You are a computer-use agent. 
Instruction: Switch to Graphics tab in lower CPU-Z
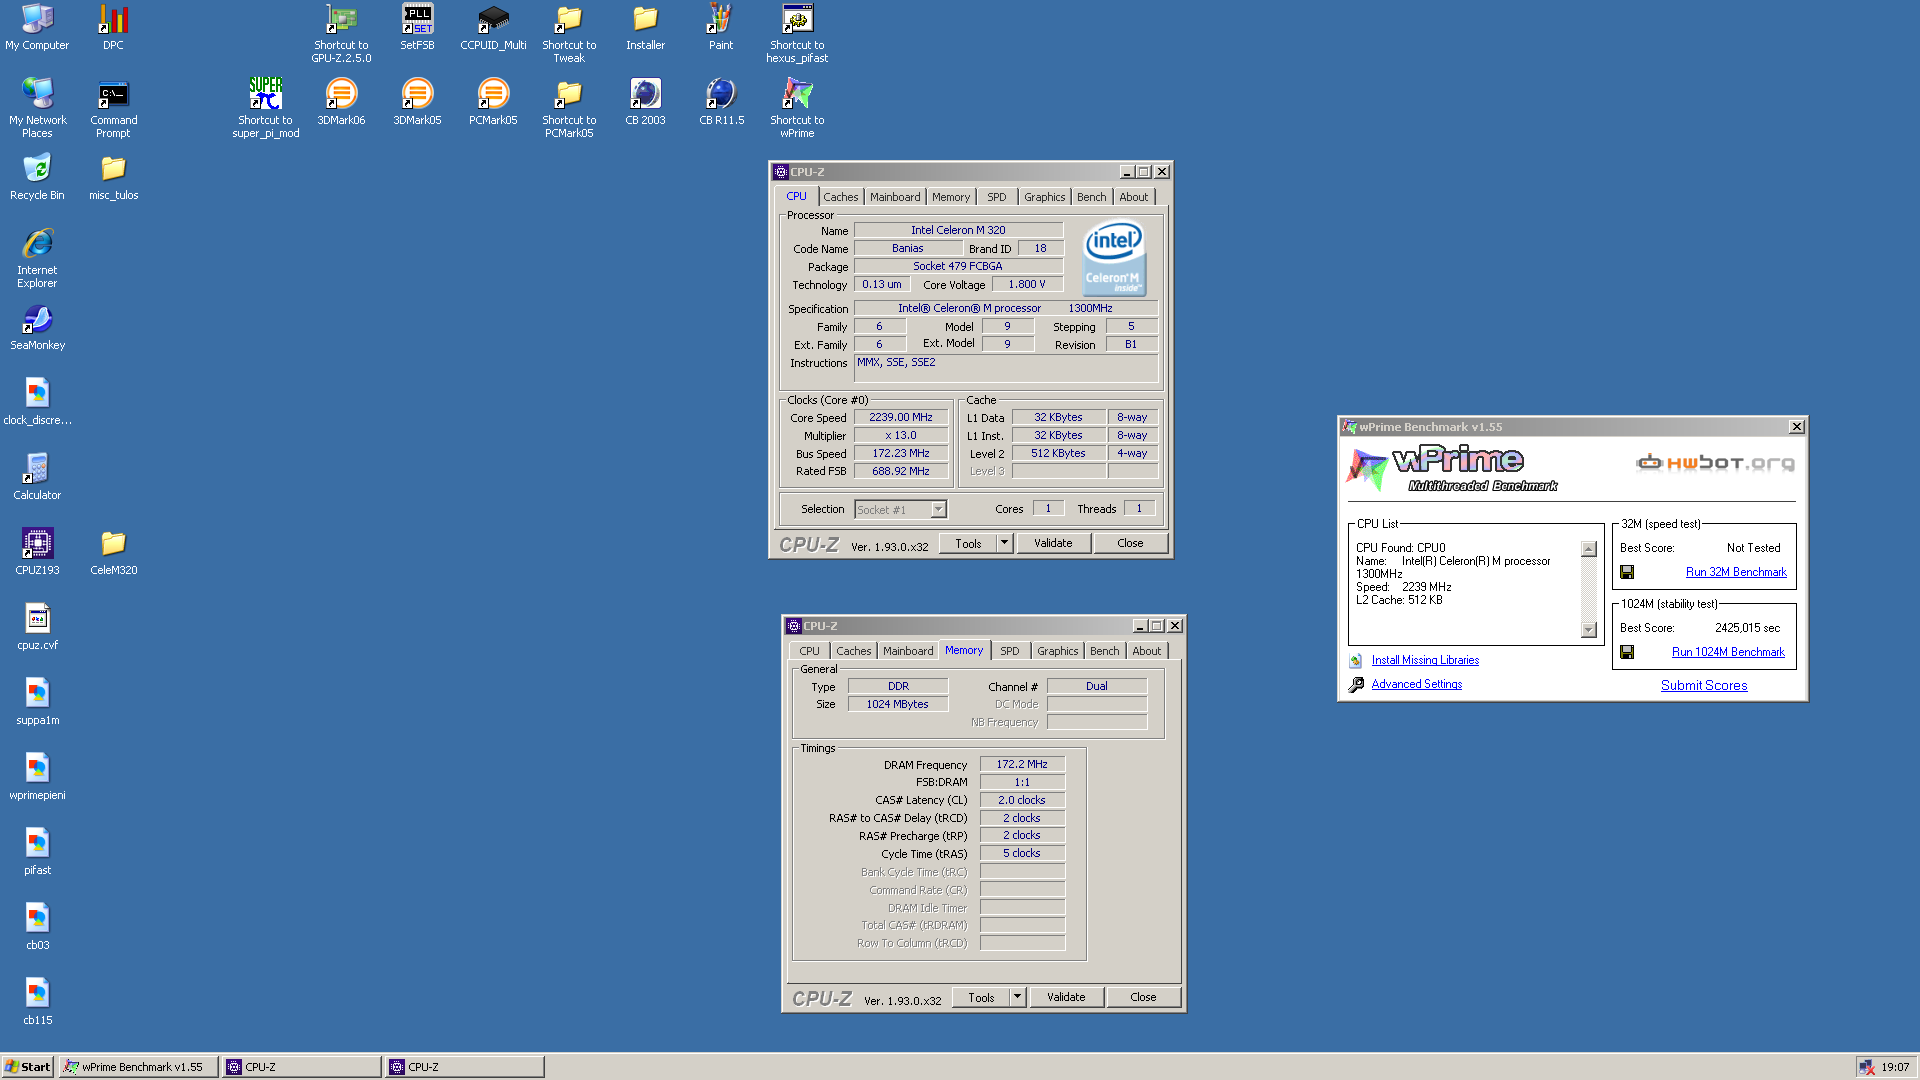click(1057, 651)
